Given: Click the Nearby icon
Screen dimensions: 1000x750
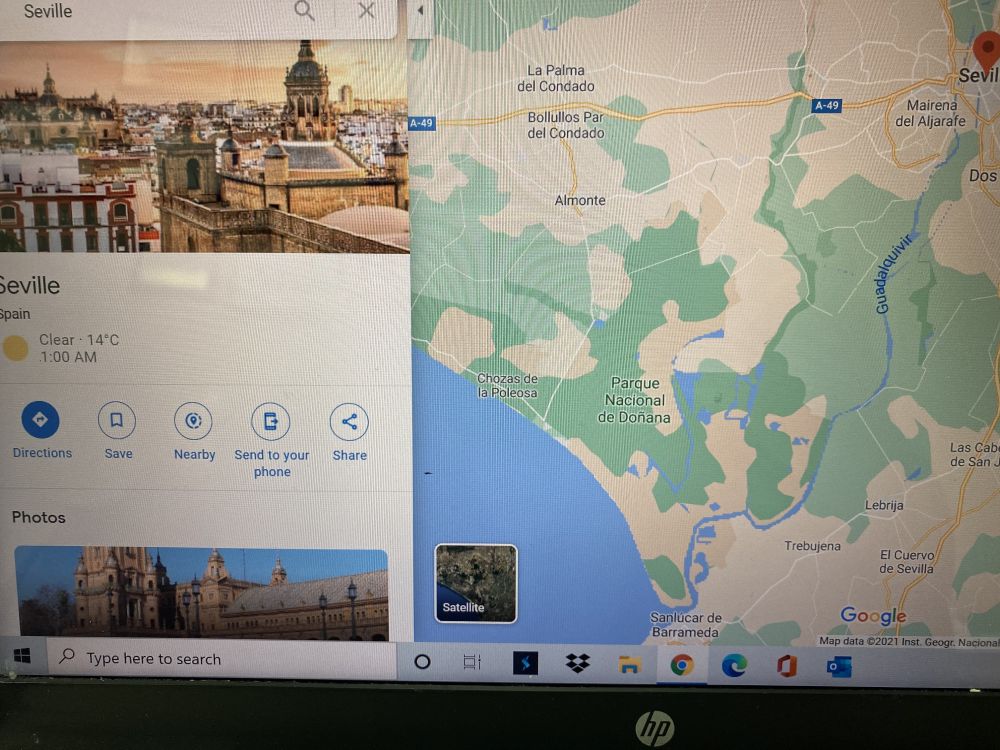Looking at the screenshot, I should point(193,421).
